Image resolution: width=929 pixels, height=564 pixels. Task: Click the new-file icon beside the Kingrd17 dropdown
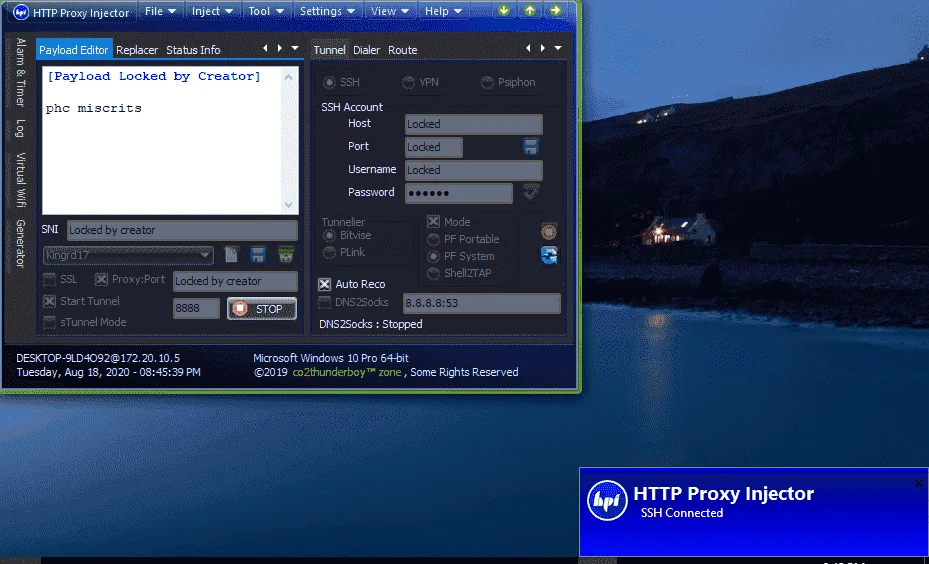click(x=231, y=255)
